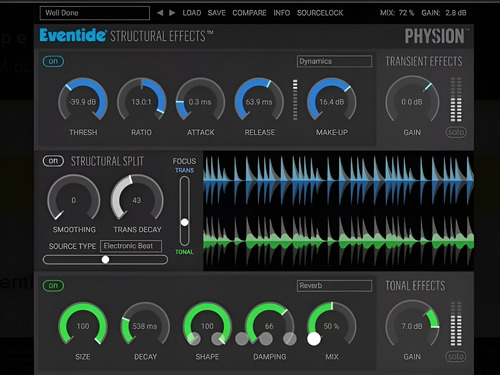This screenshot has width=500, height=375.
Task: Click the SOURCE TYPE label
Action: click(72, 246)
